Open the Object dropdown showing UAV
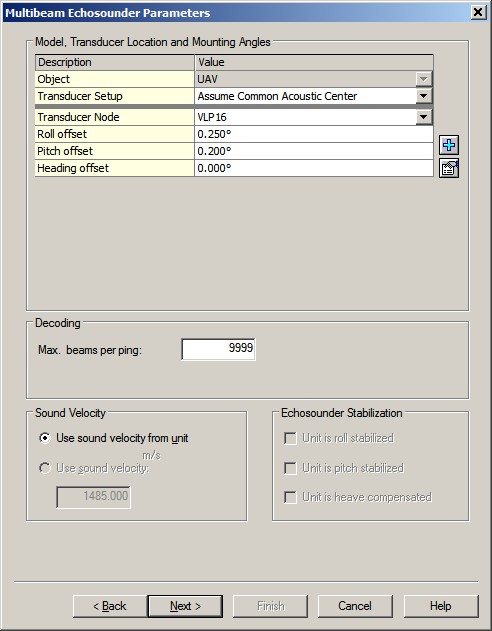The height and width of the screenshot is (631, 492). pos(424,79)
